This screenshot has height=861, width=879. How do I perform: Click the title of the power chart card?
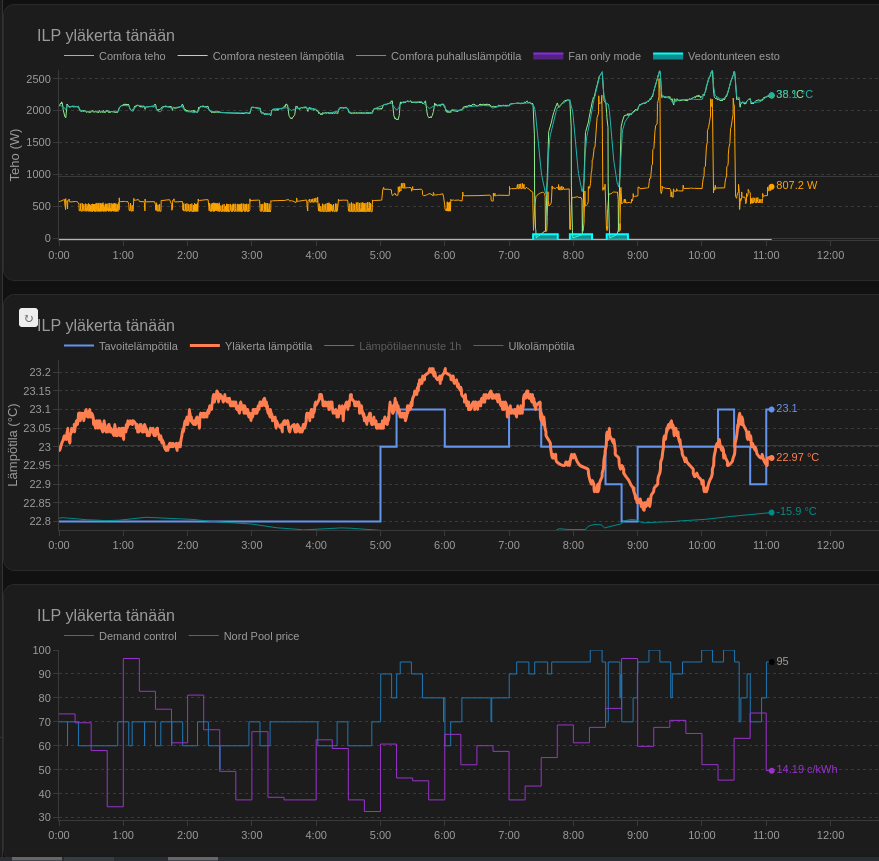click(x=106, y=36)
